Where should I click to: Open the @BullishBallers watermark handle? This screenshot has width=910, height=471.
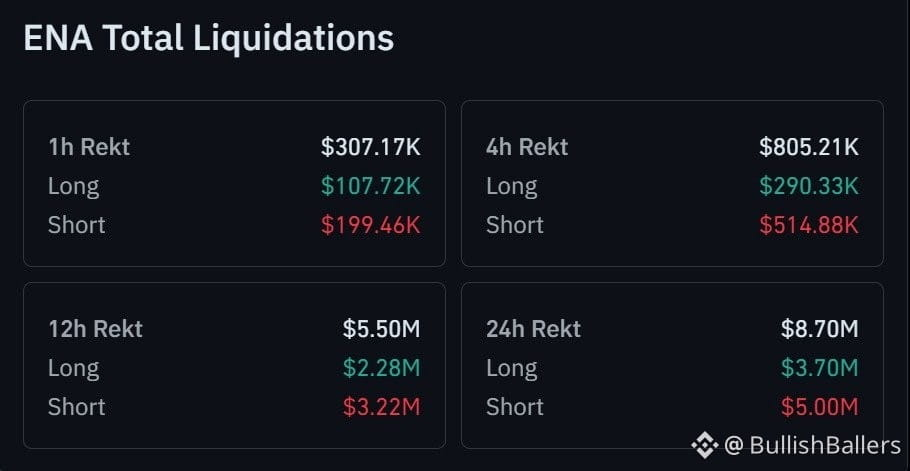tap(812, 445)
